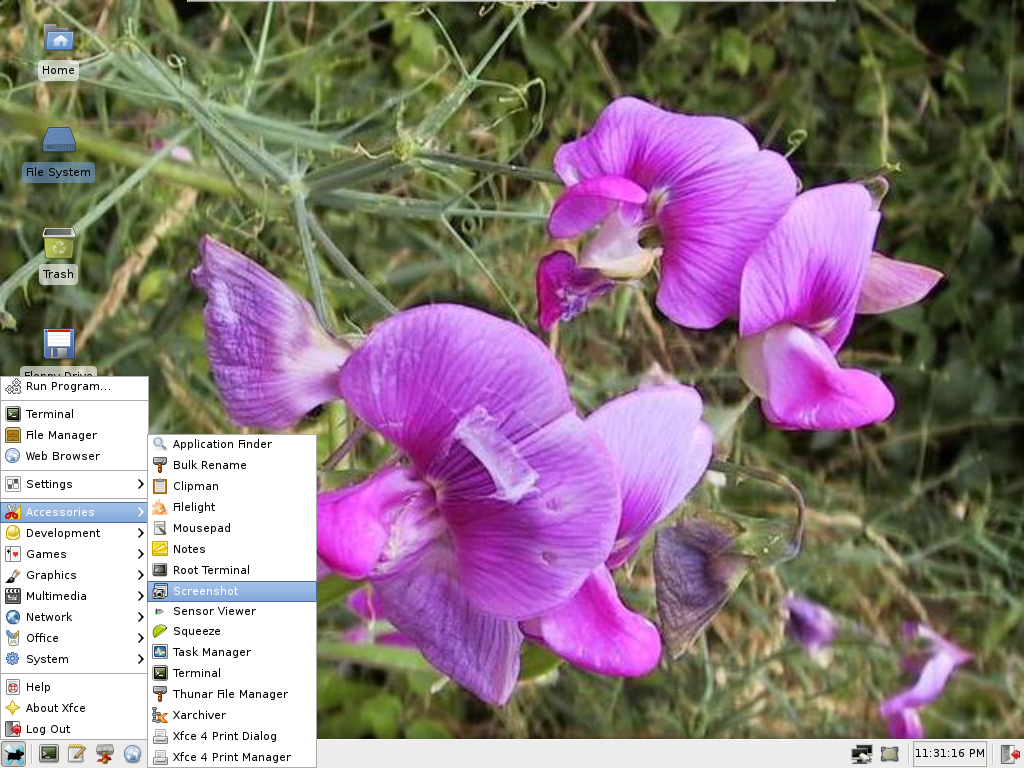Viewport: 1024px width, 768px height.
Task: Launch Application Finder from Accessories
Action: (x=232, y=444)
